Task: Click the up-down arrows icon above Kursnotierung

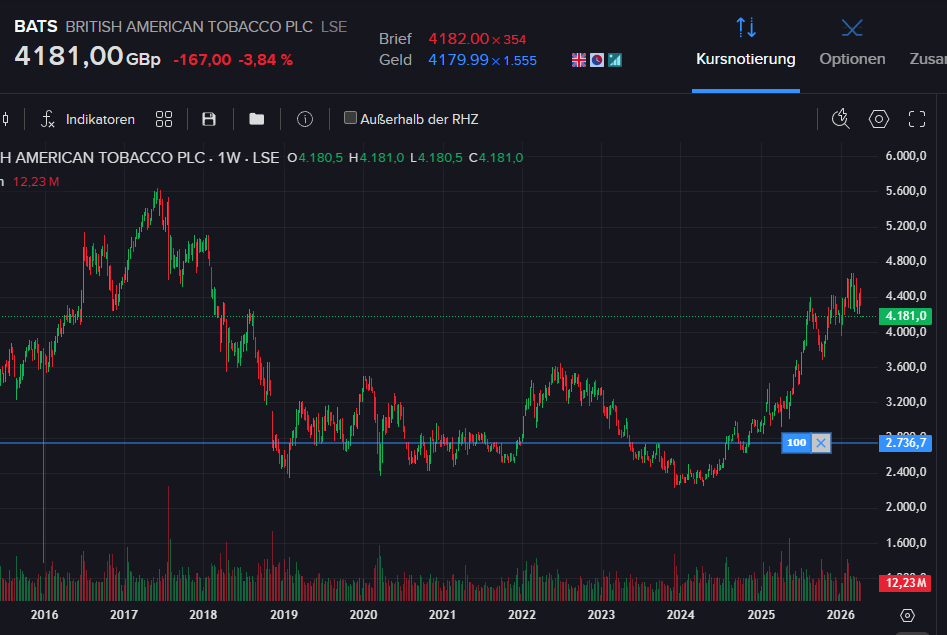Action: pyautogui.click(x=746, y=27)
